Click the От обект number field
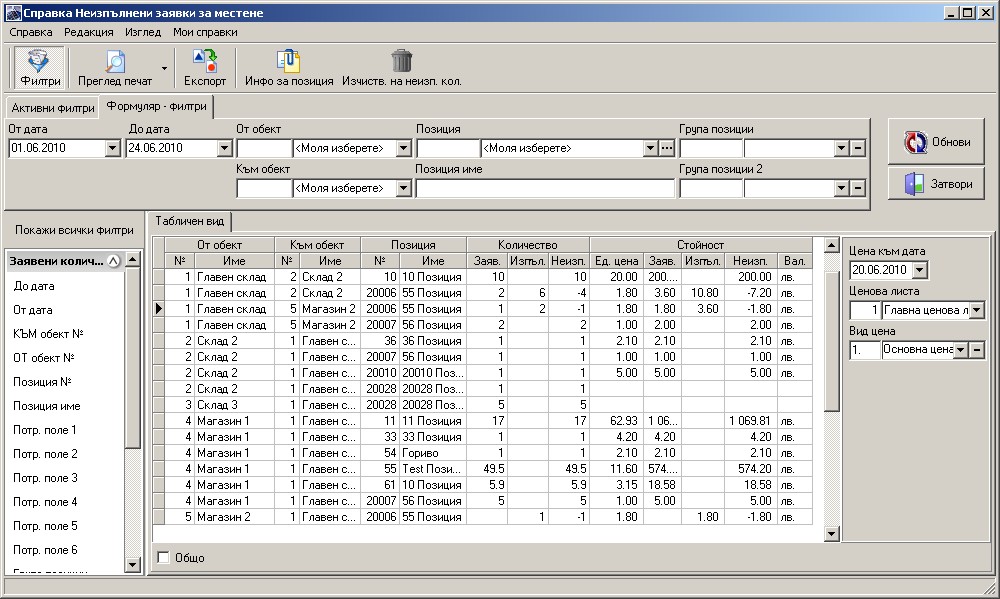Viewport: 1000px width, 599px height. pyautogui.click(x=264, y=148)
